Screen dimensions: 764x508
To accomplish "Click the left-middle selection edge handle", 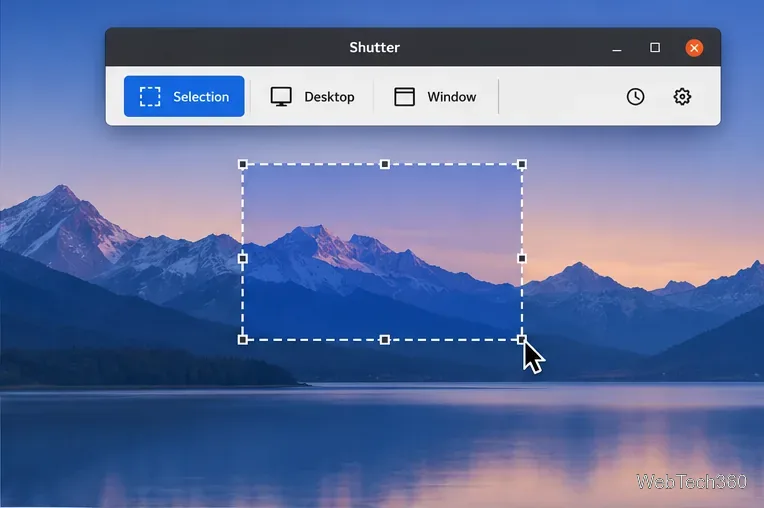I will (x=243, y=258).
